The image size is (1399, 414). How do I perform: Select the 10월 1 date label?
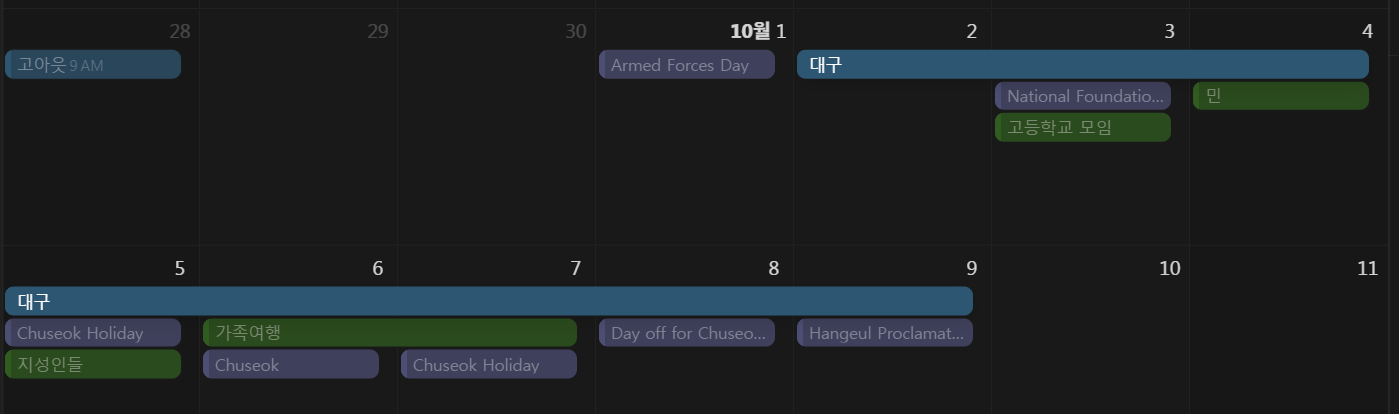click(758, 31)
